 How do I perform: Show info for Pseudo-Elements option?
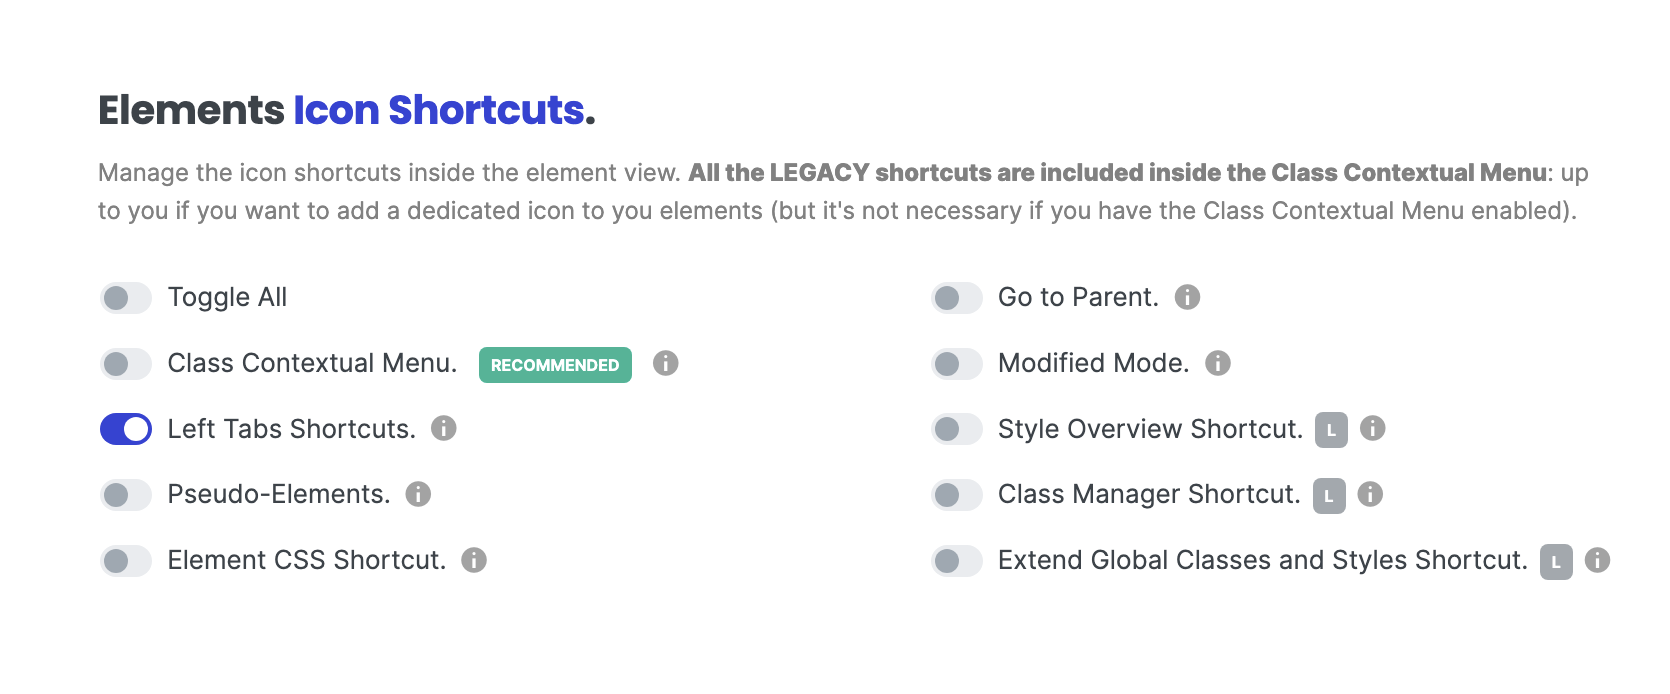click(x=418, y=494)
